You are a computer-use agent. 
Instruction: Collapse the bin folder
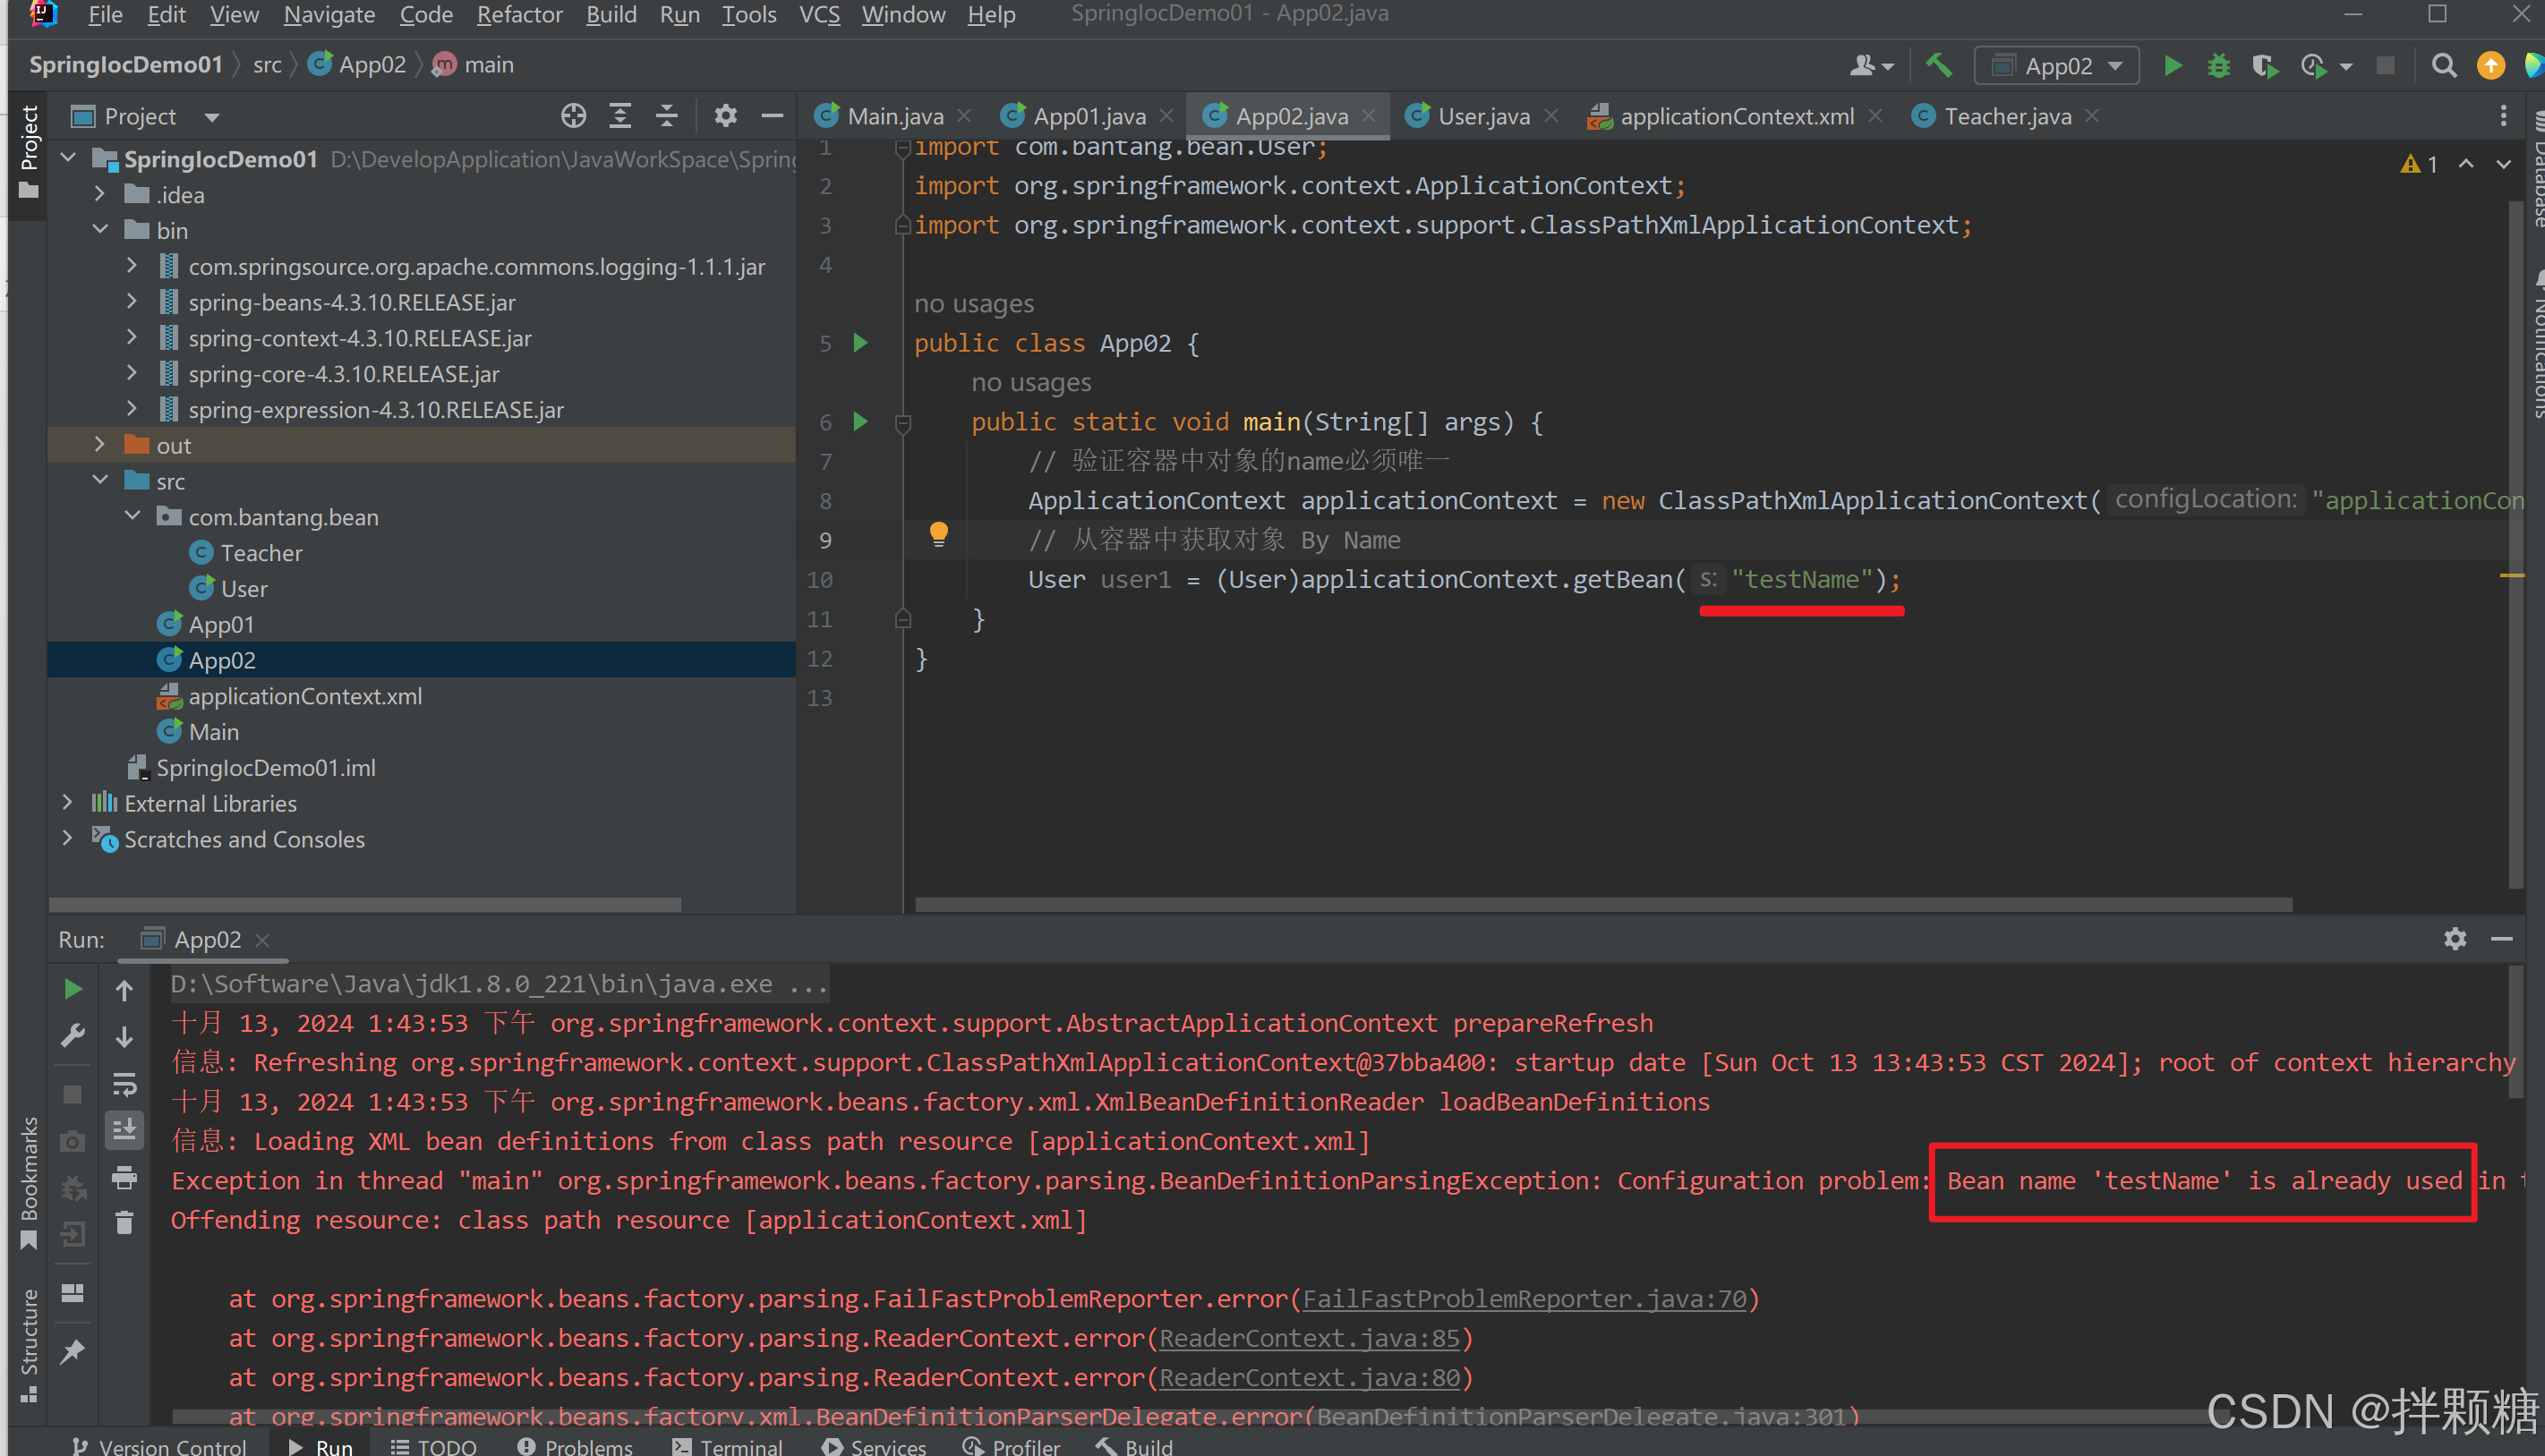tap(99, 230)
